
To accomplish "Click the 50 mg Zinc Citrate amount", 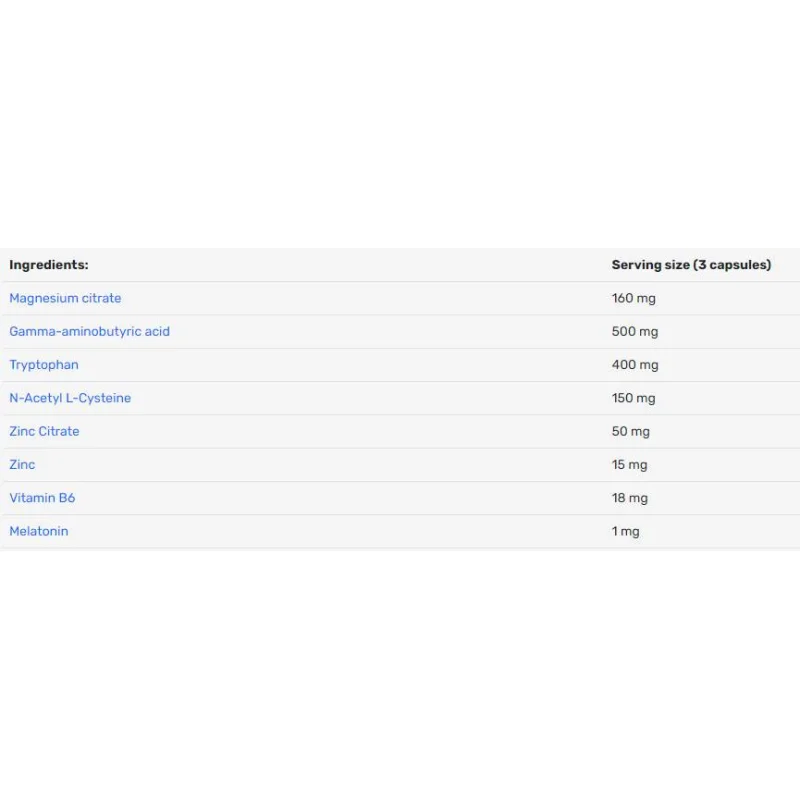I will [x=631, y=431].
